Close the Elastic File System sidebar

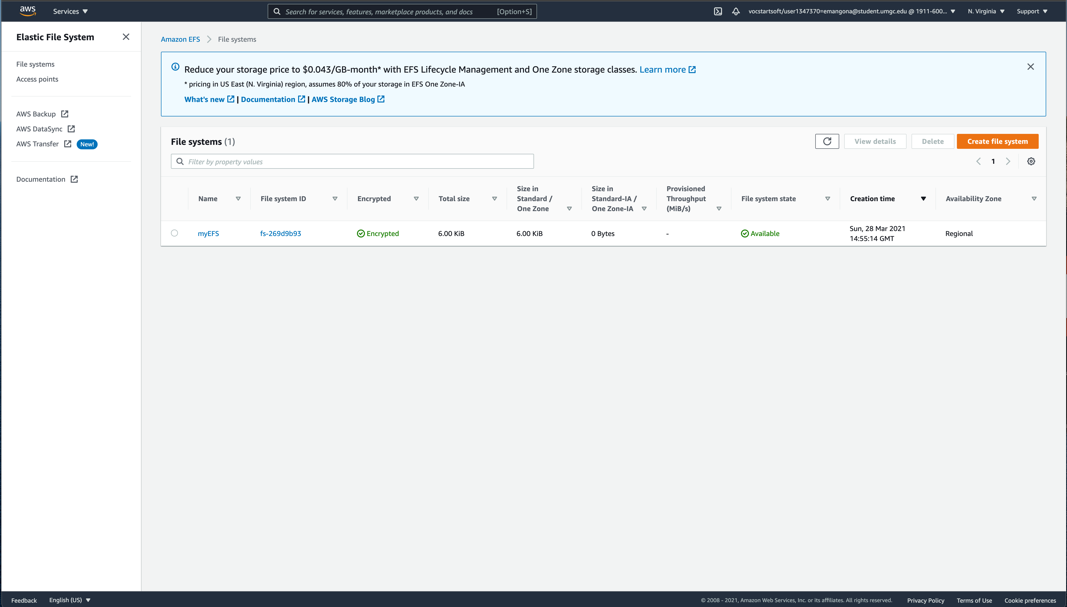[x=126, y=37]
